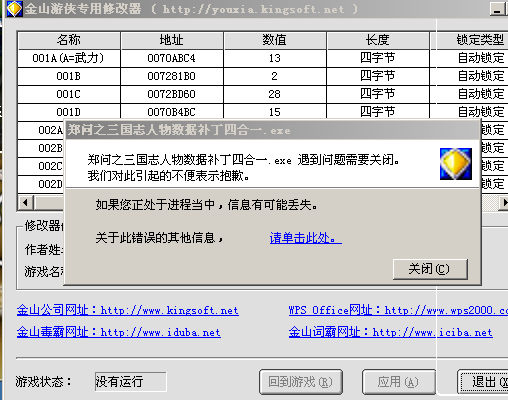
Task: Click 四字节 length cell in 001C row
Action: pyautogui.click(x=378, y=94)
